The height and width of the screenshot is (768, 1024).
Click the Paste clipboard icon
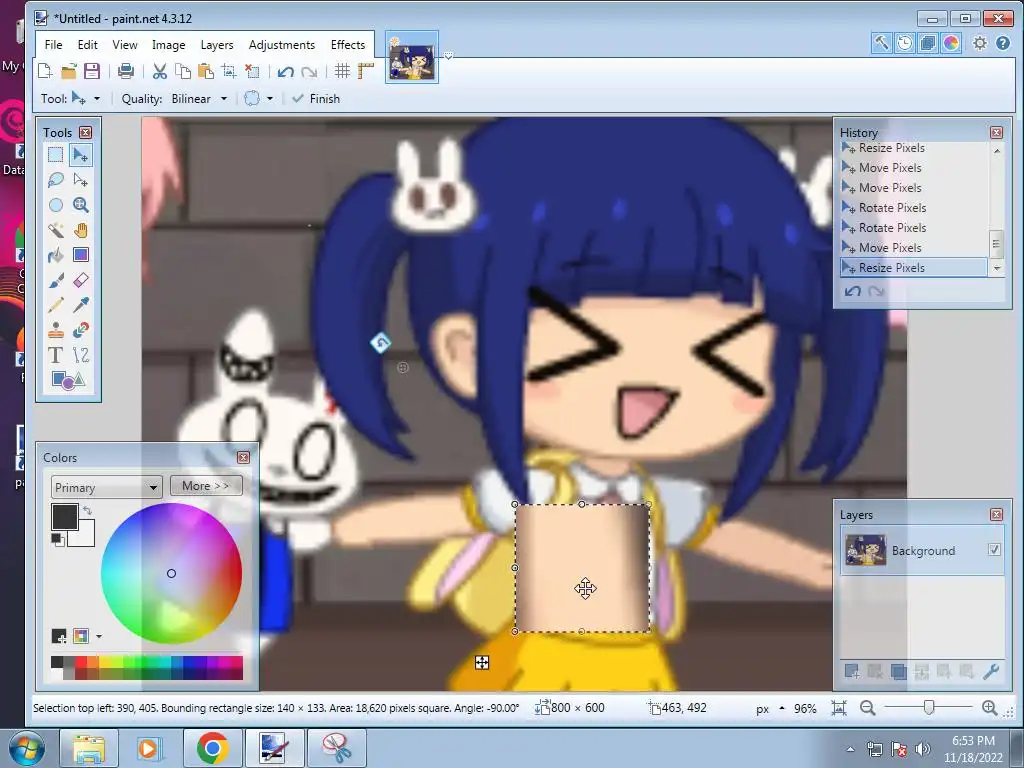coord(206,71)
